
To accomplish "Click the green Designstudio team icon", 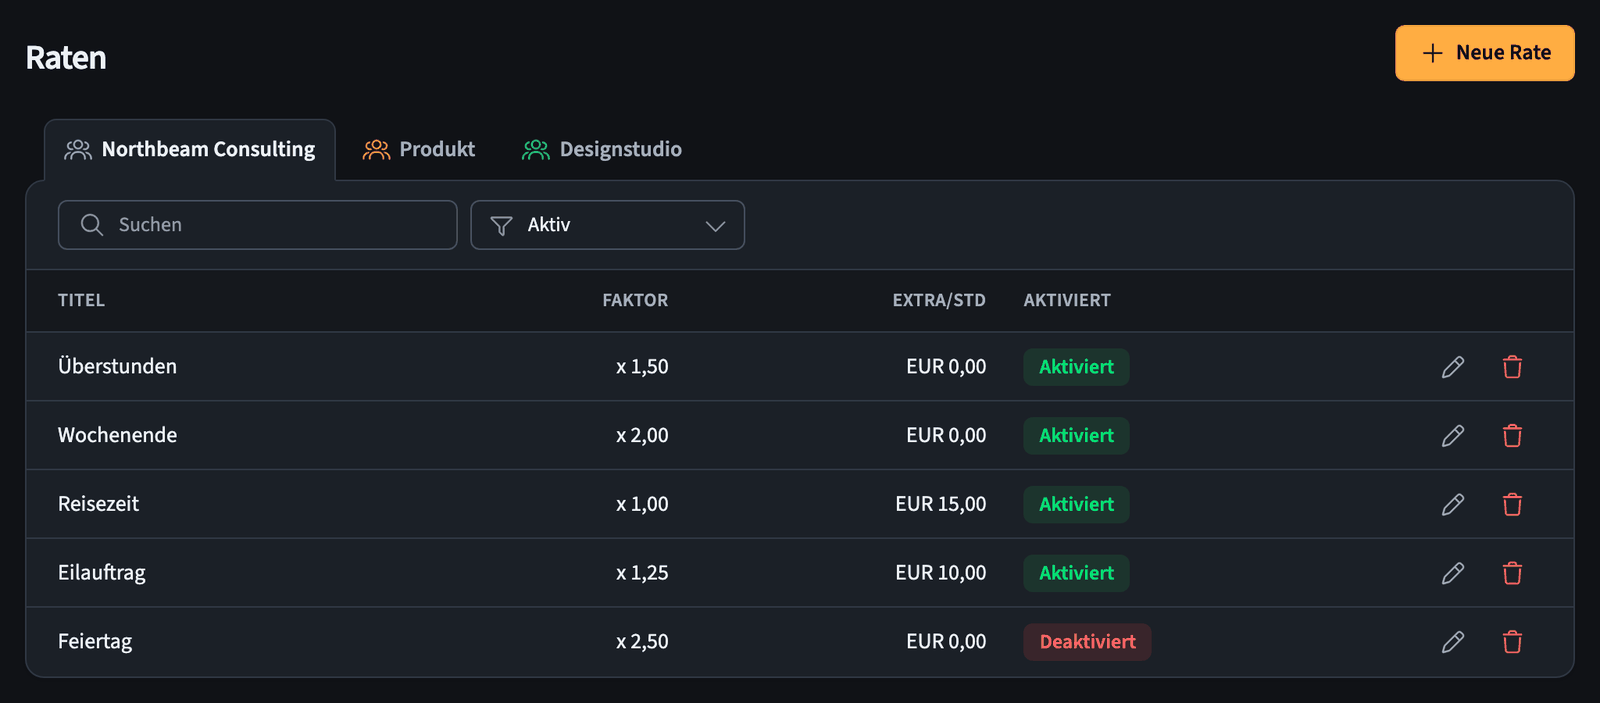I will pyautogui.click(x=536, y=150).
